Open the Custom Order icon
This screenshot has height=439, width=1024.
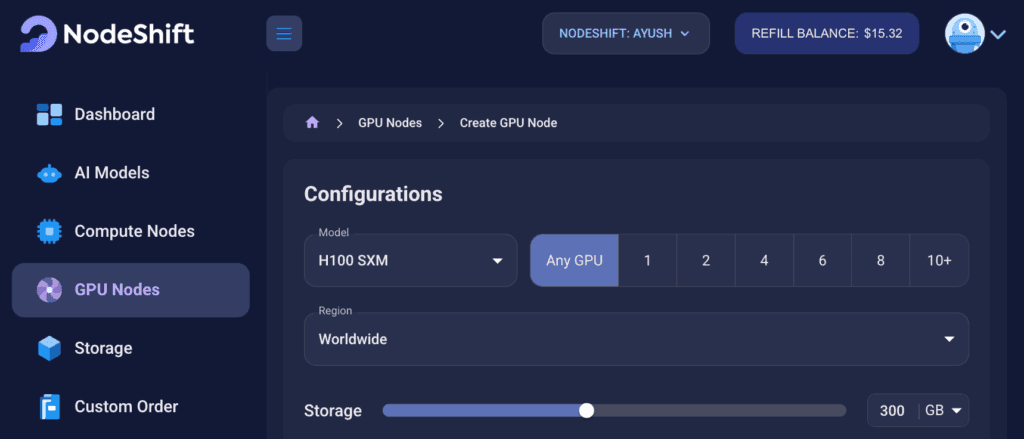pyautogui.click(x=49, y=406)
